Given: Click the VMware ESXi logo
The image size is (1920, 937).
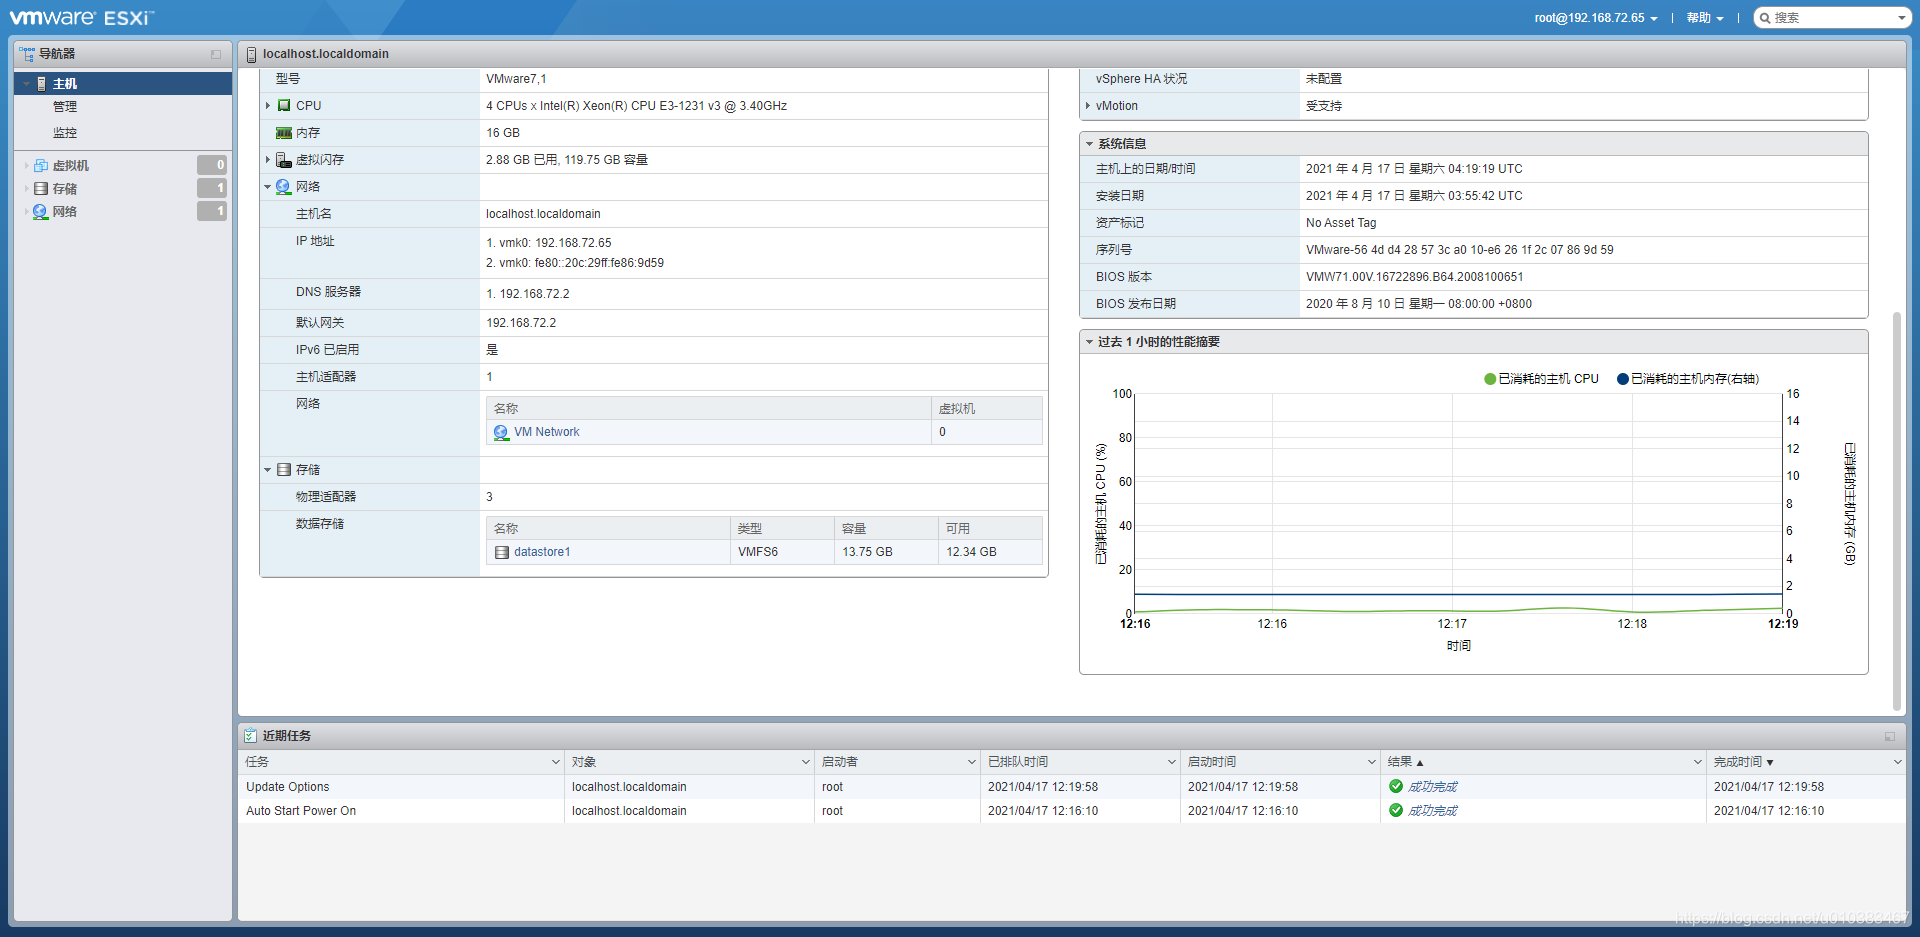Looking at the screenshot, I should (x=81, y=17).
